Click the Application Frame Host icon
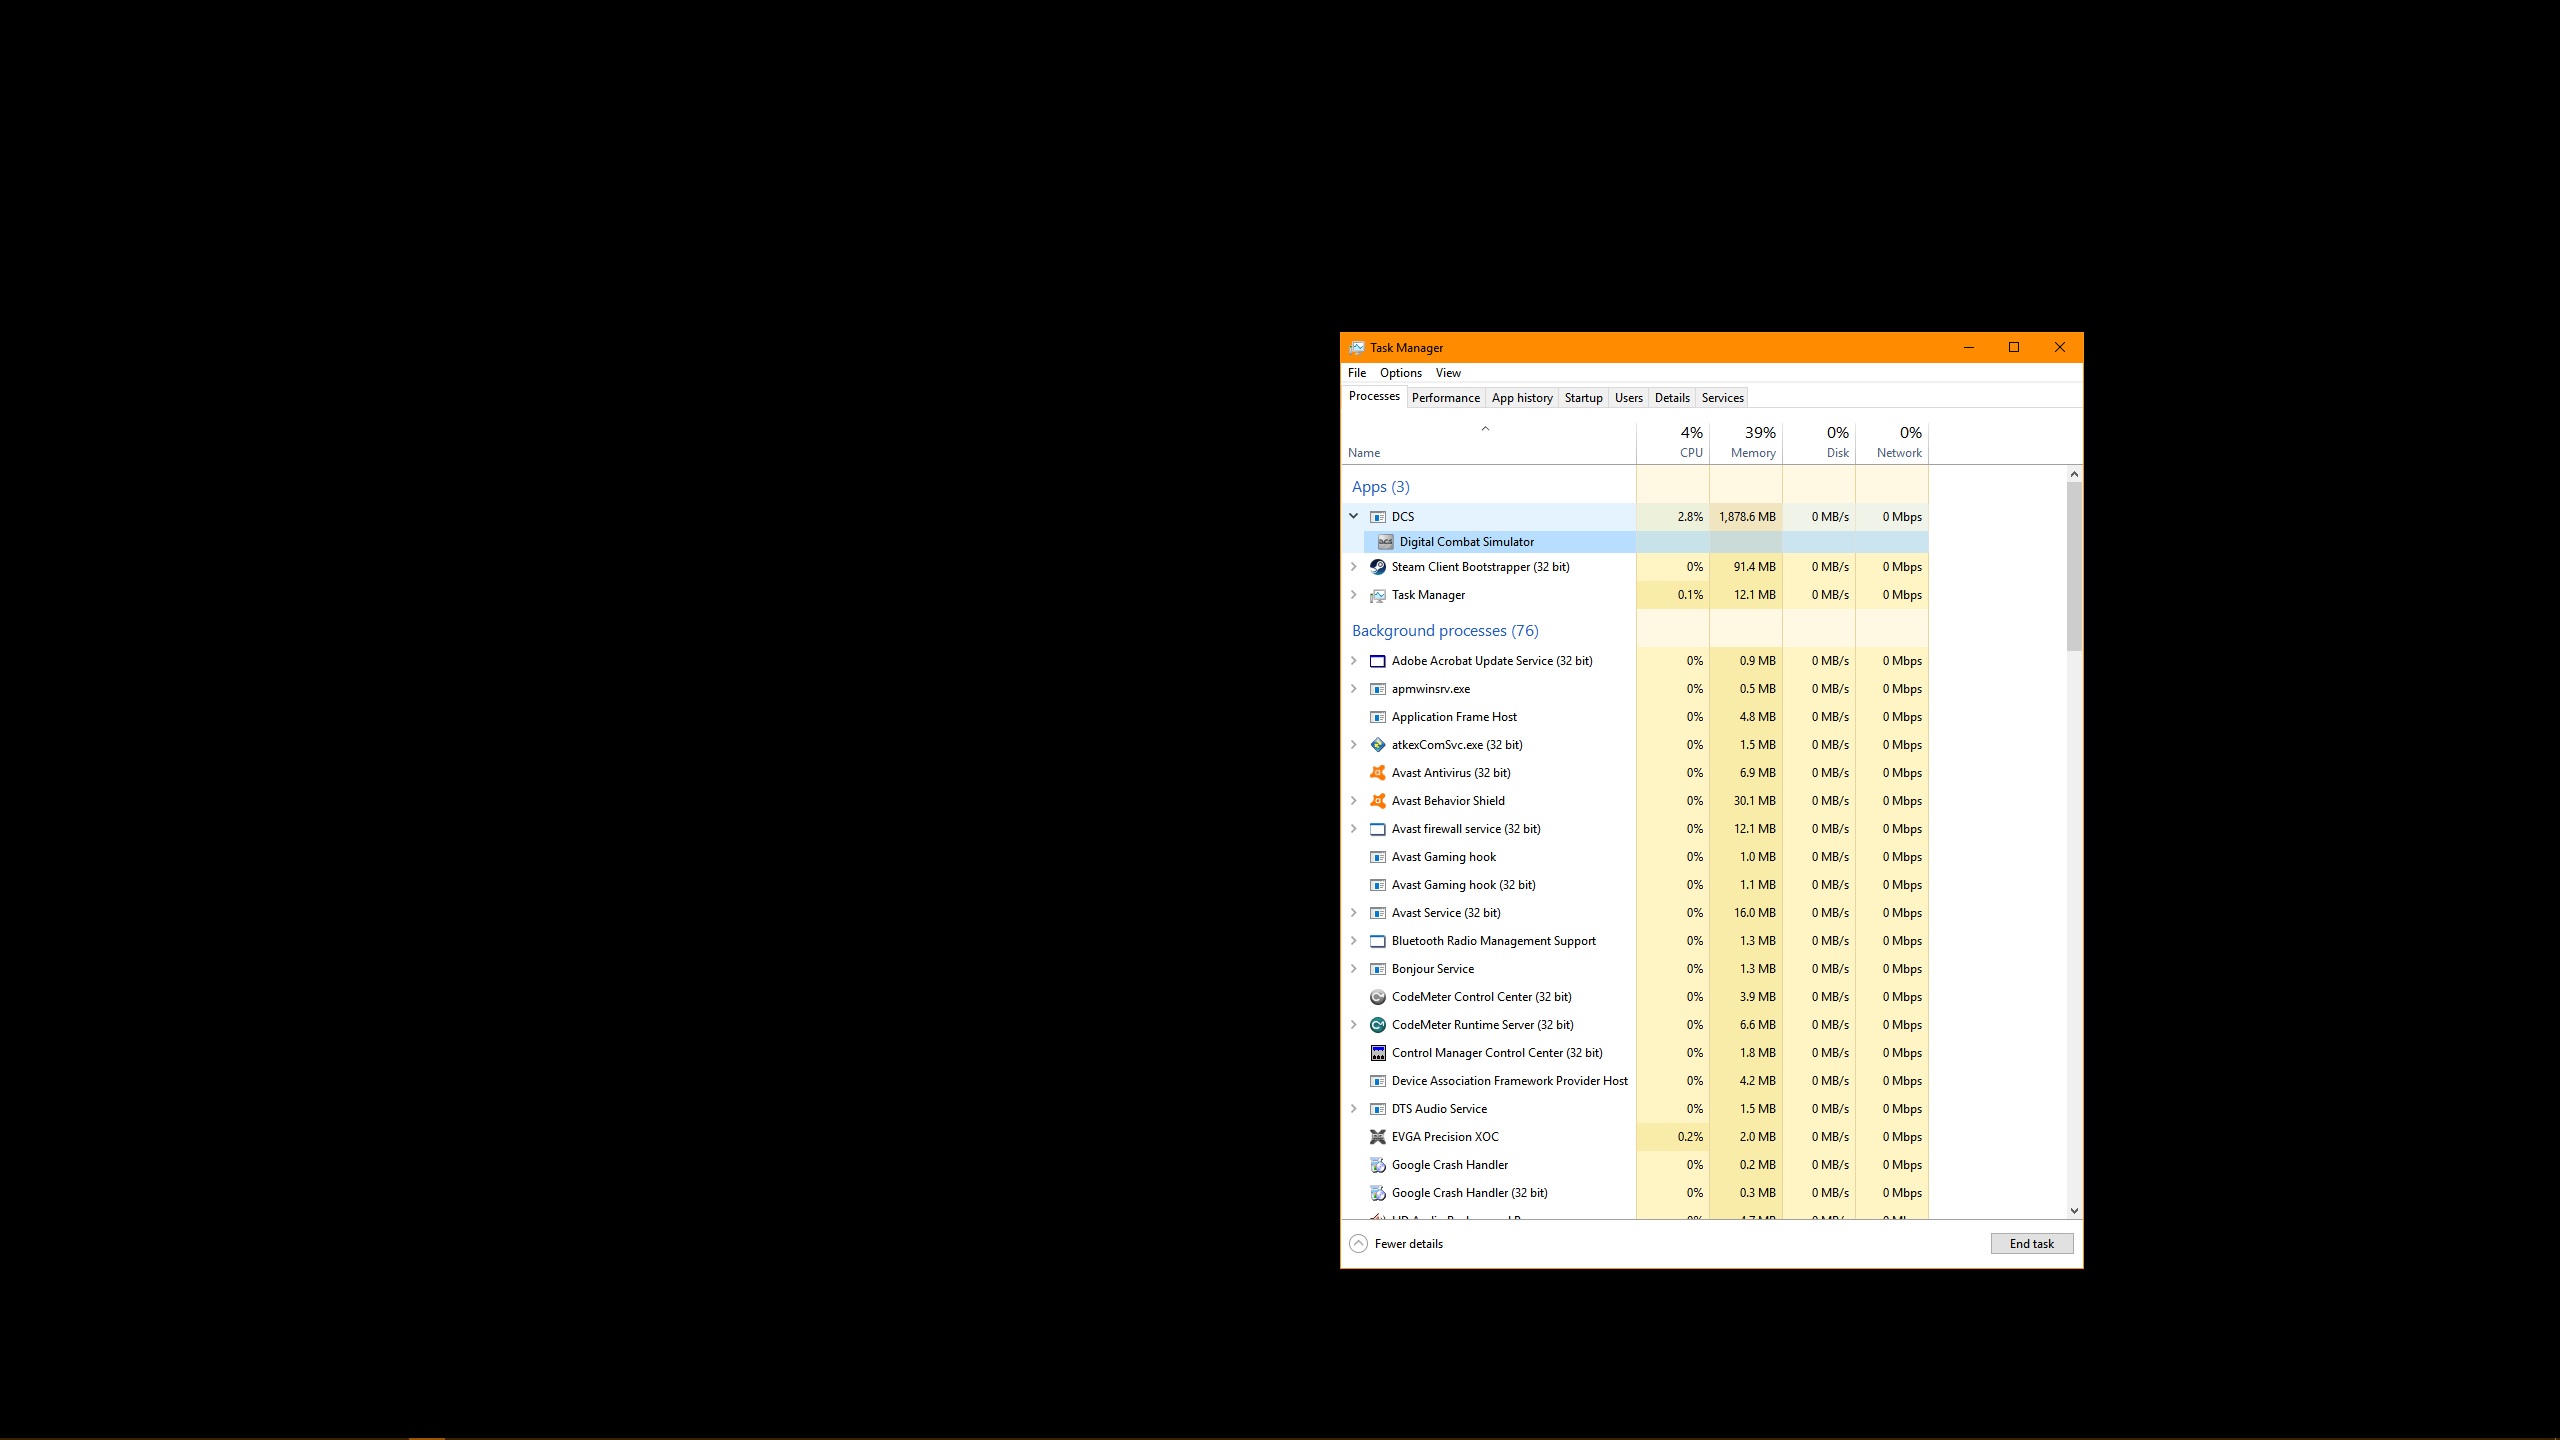The width and height of the screenshot is (2560, 1440). click(x=1377, y=717)
